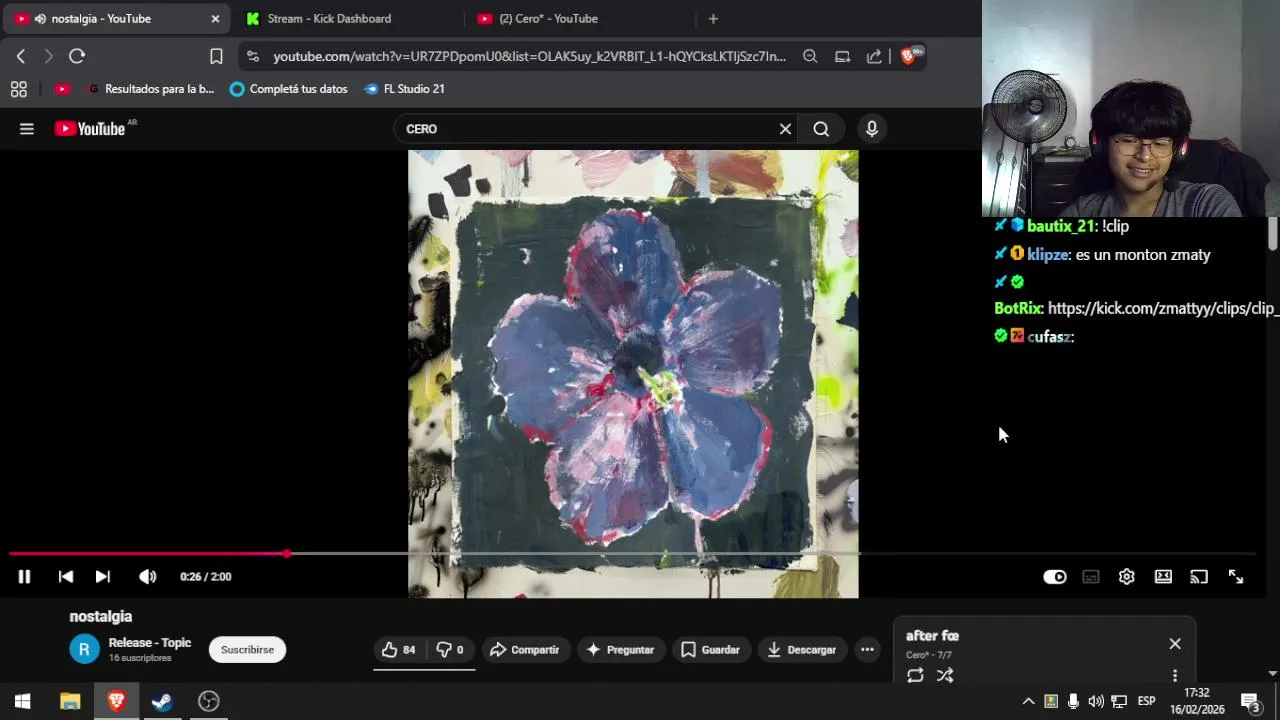
Task: Toggle subtitles in the player
Action: tap(1091, 577)
